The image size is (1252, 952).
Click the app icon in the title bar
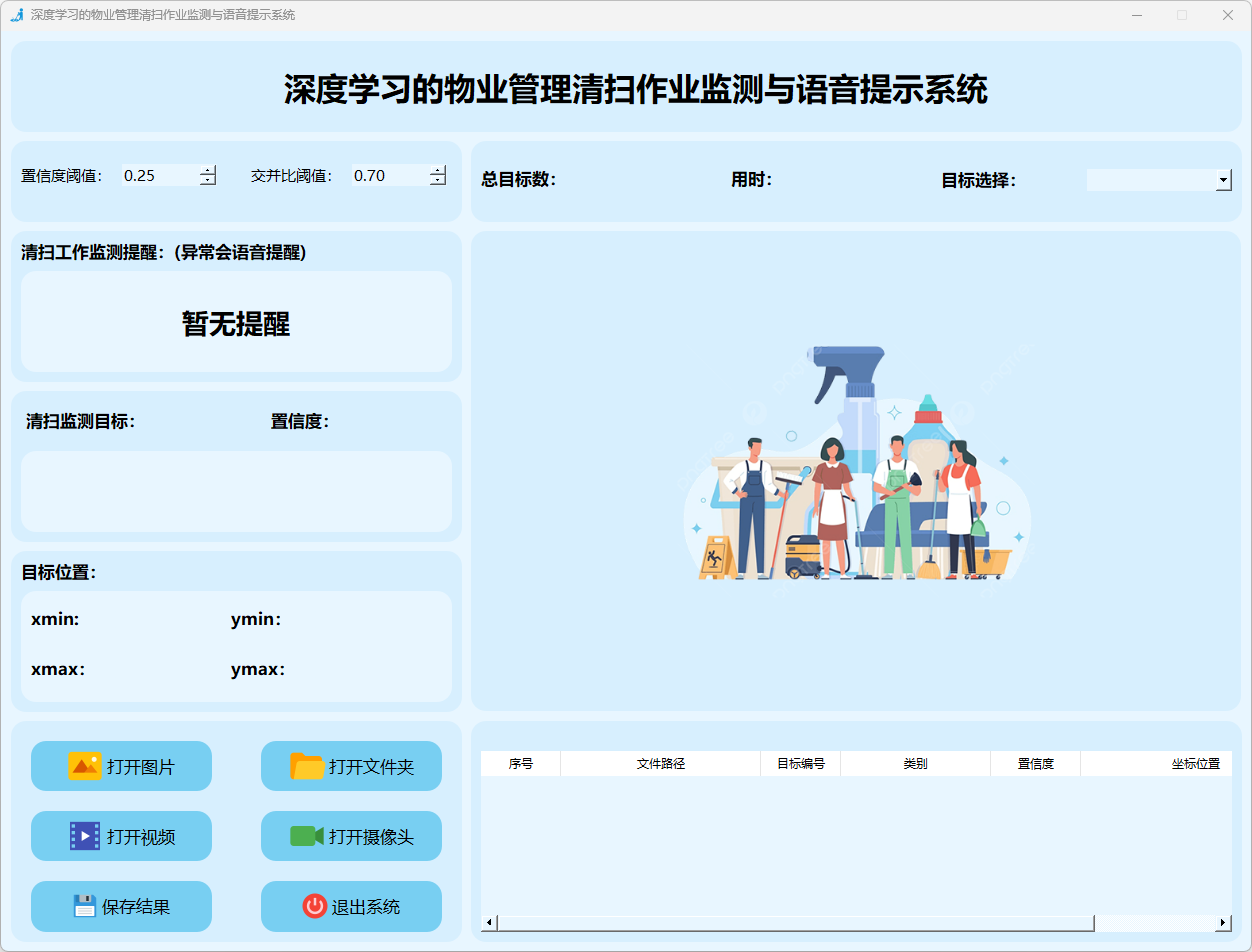coord(16,15)
